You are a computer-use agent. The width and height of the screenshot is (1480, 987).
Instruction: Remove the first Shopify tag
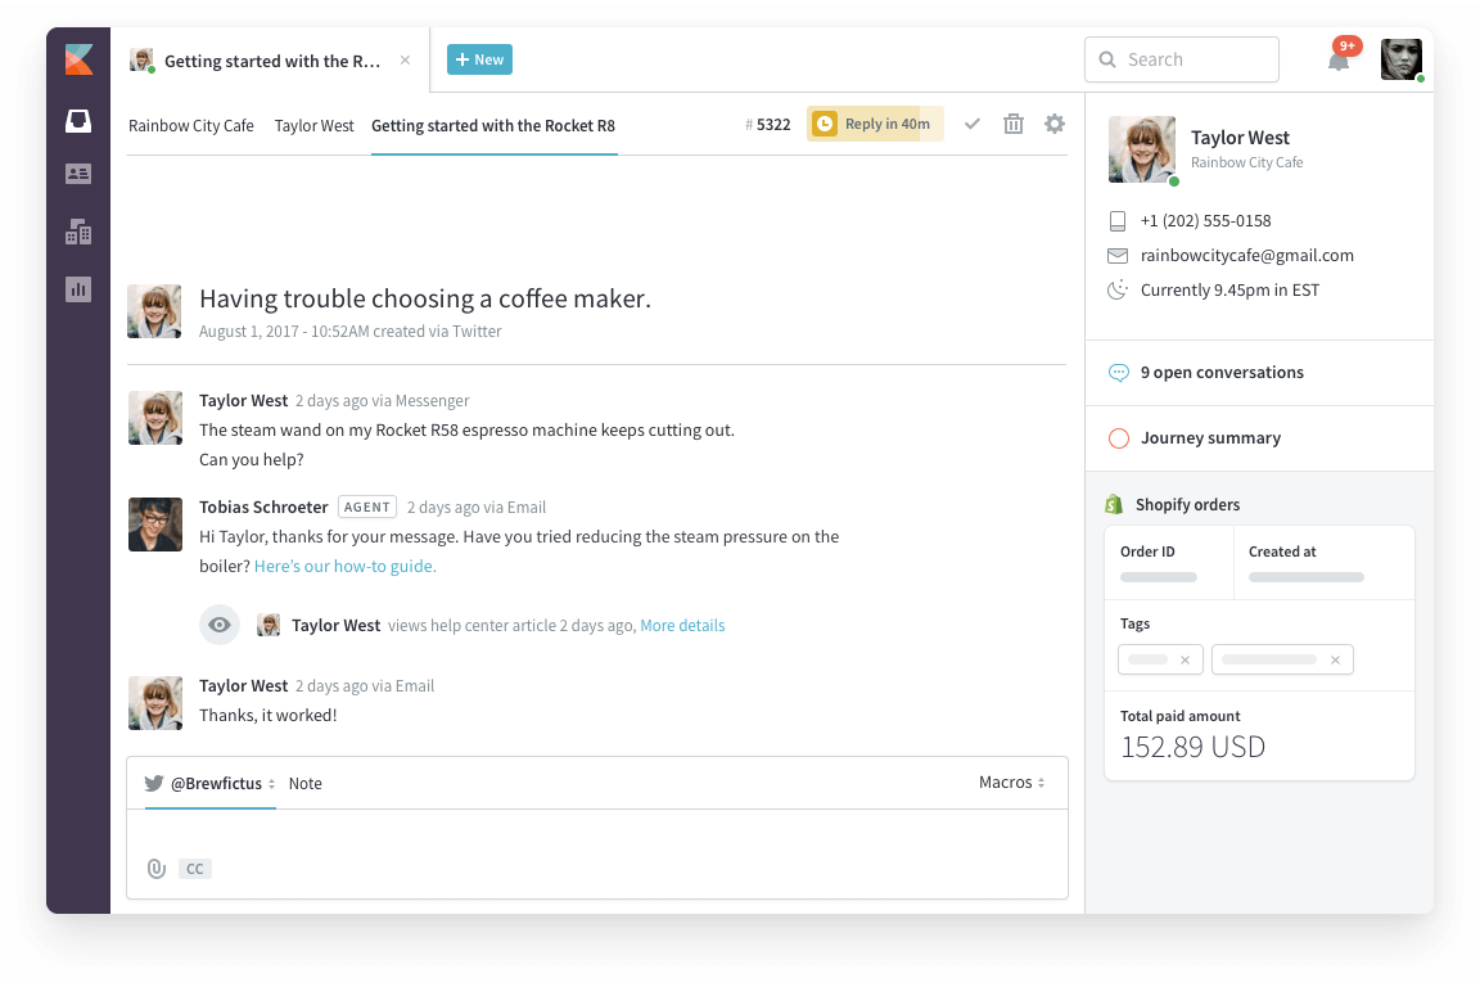(x=1185, y=660)
